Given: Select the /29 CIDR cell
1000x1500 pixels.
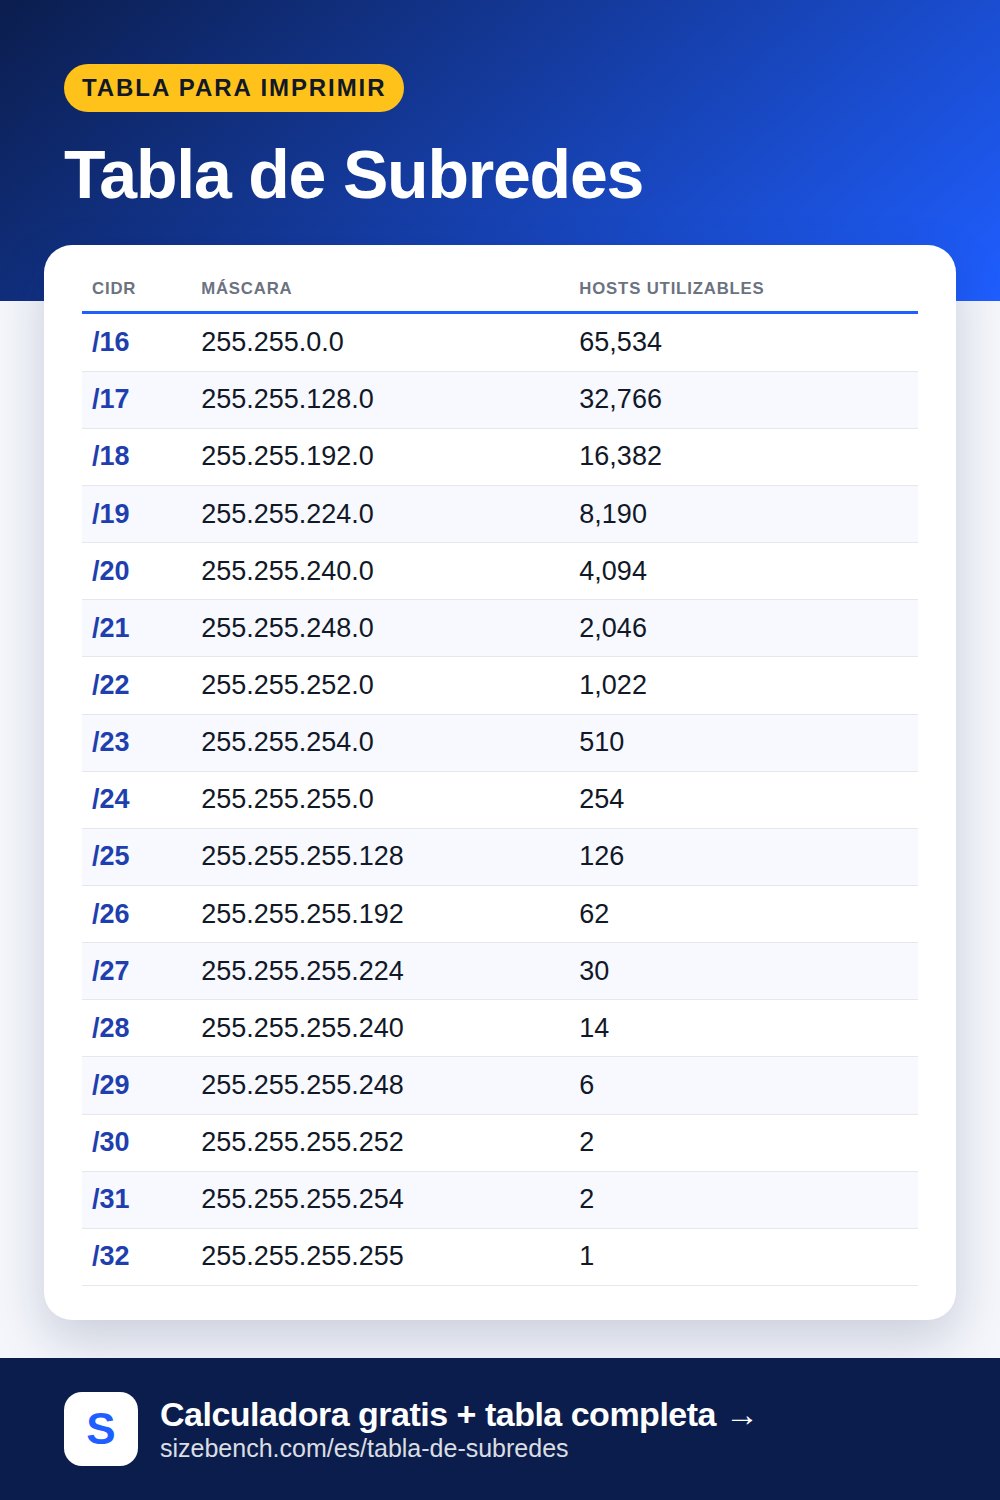Looking at the screenshot, I should tap(111, 1085).
